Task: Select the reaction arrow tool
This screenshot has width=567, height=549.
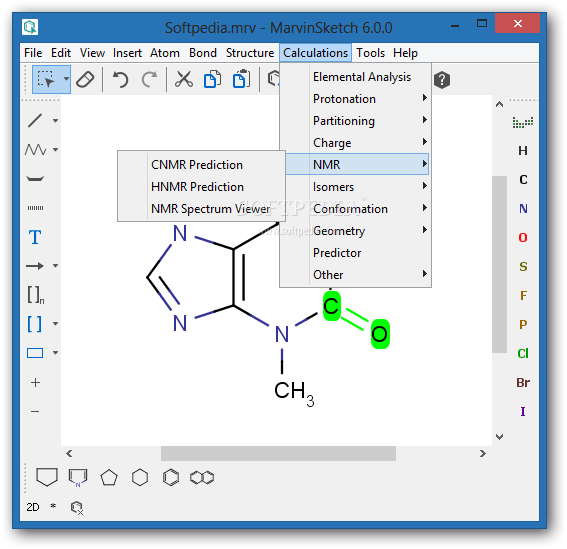Action: coord(35,266)
